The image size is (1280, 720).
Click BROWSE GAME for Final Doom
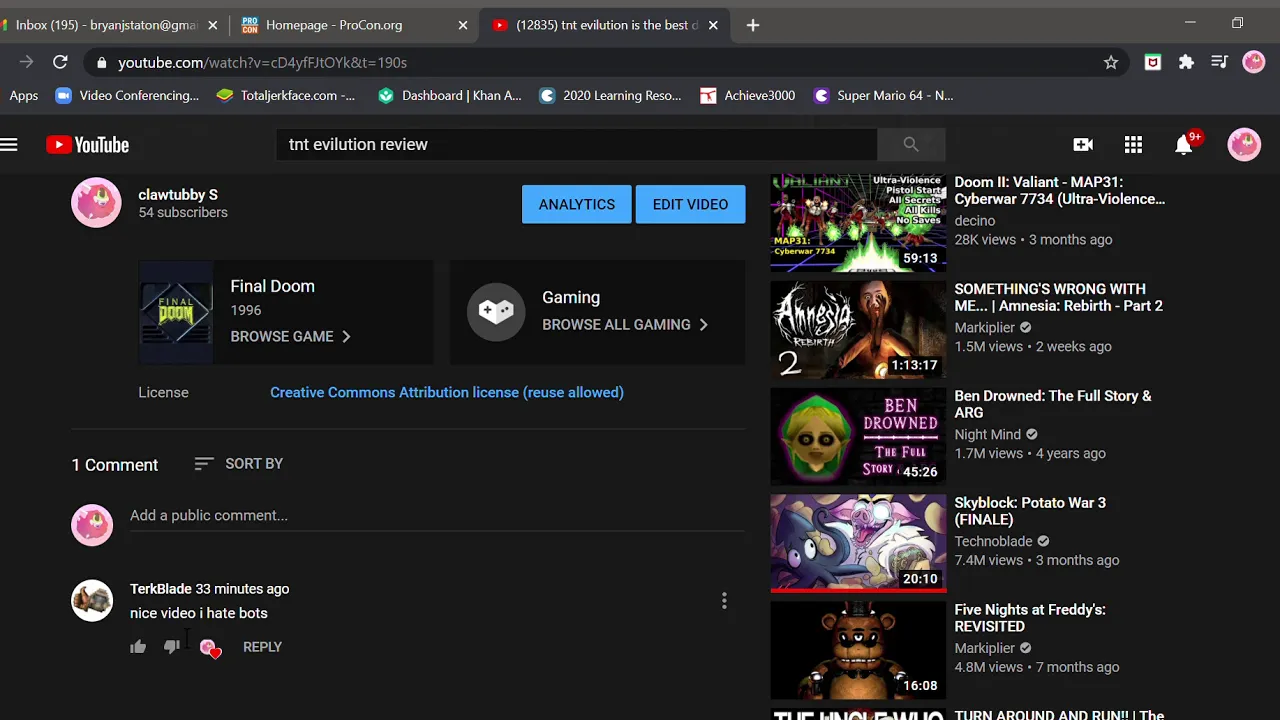(x=291, y=337)
